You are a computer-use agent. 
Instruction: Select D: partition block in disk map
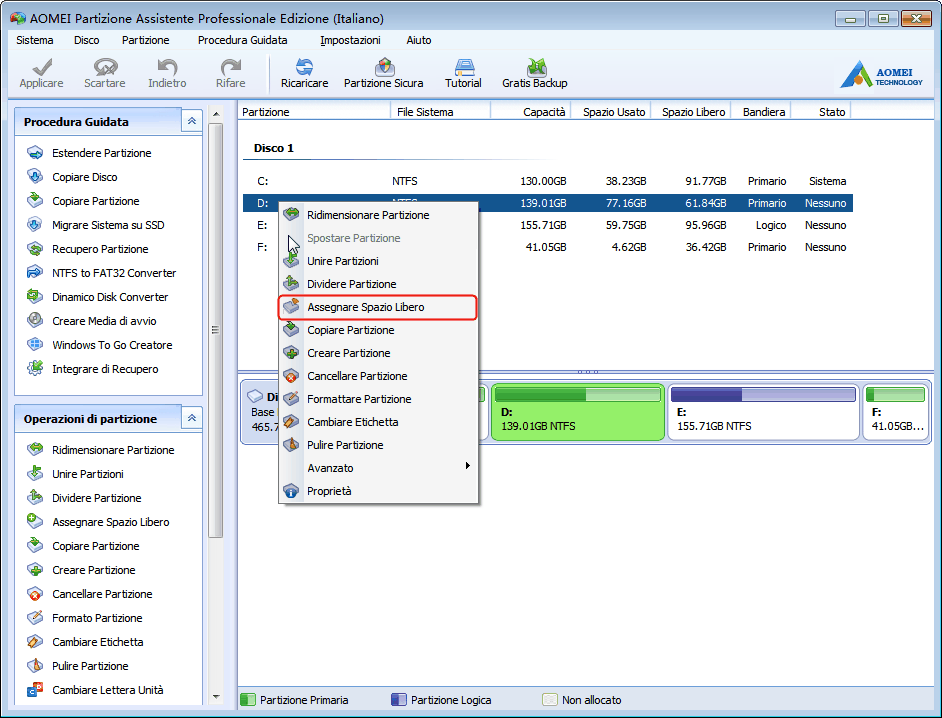coord(578,412)
